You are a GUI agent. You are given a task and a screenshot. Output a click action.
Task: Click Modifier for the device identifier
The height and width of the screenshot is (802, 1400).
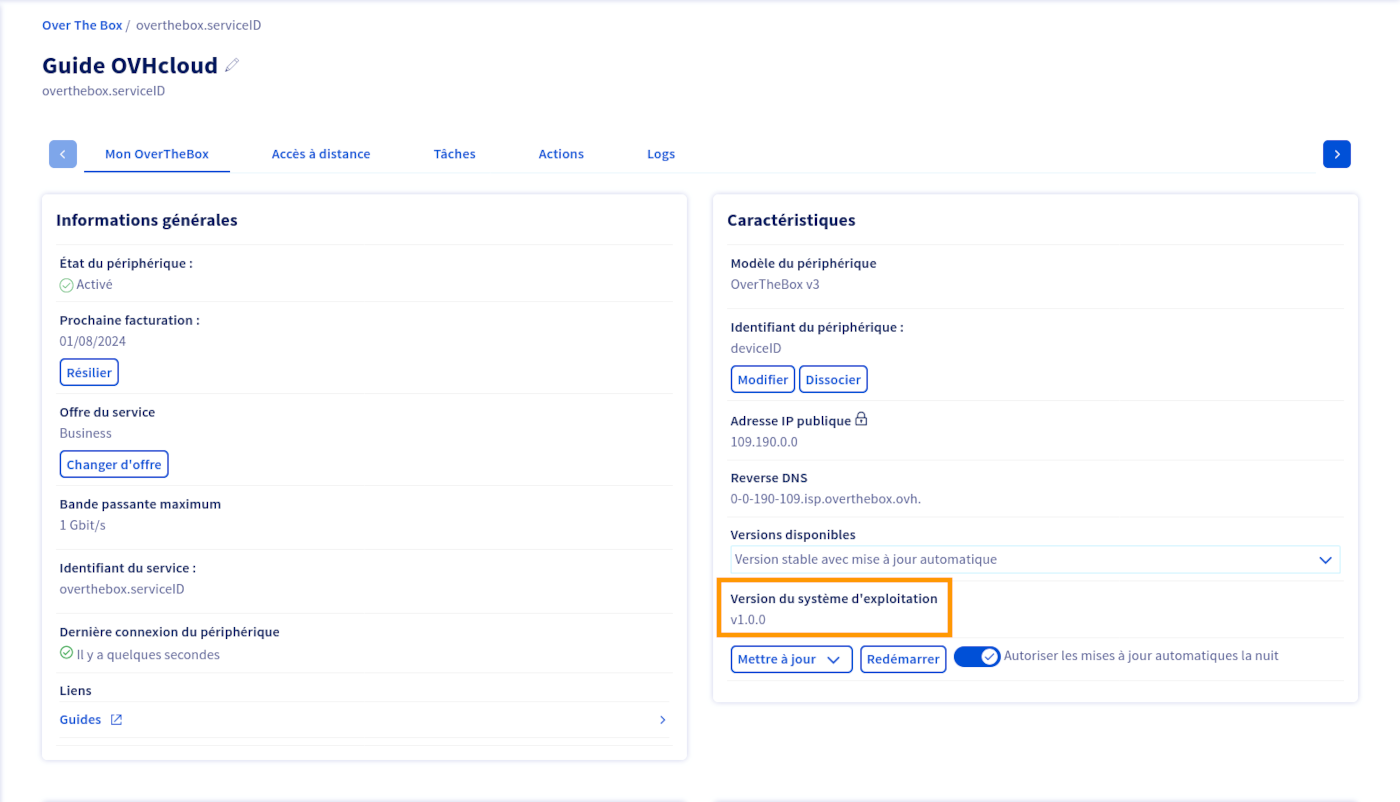(762, 380)
